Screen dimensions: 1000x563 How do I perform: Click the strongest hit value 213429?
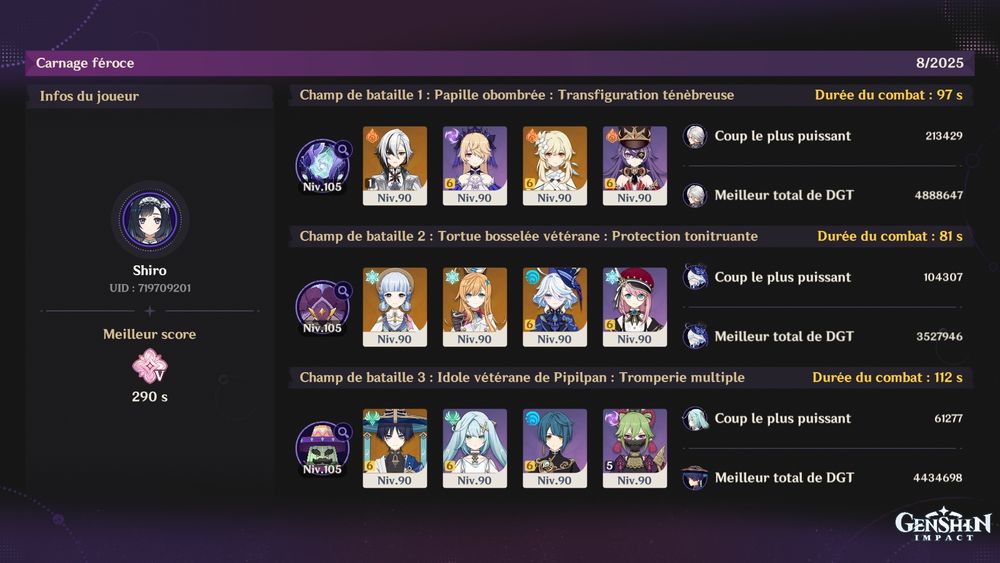[x=944, y=136]
